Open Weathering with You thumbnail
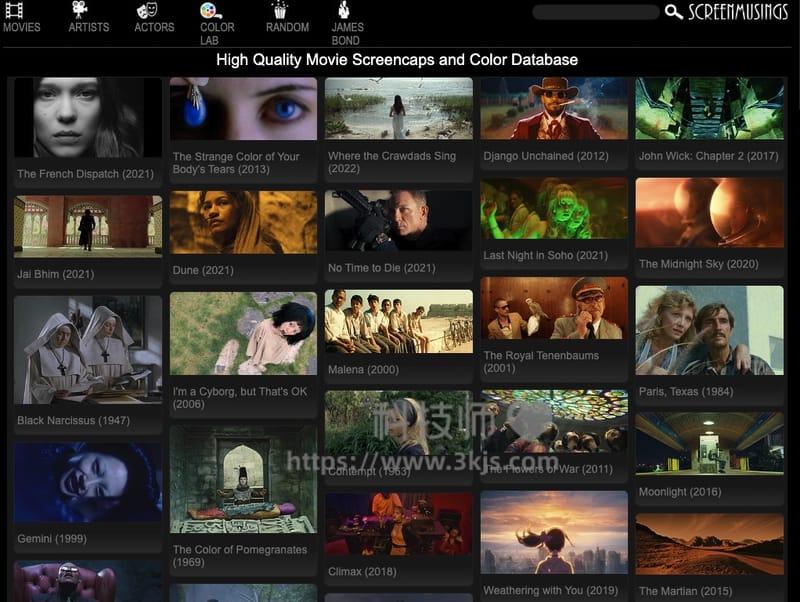This screenshot has width=800, height=602. point(554,533)
